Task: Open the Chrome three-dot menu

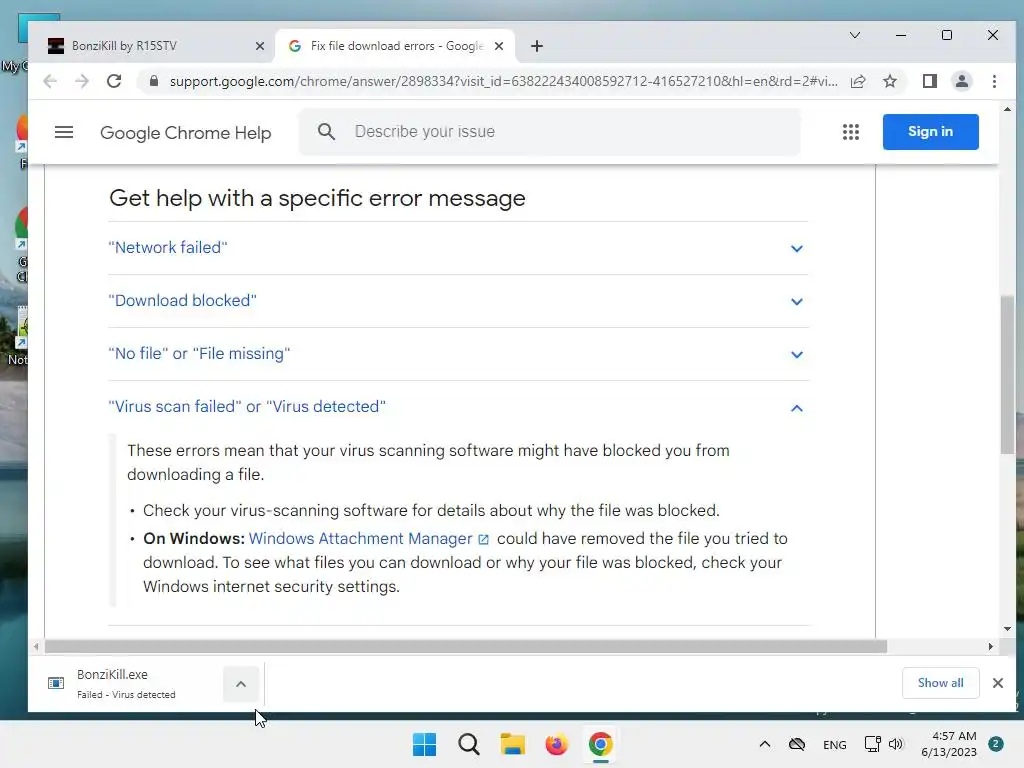Action: [994, 81]
